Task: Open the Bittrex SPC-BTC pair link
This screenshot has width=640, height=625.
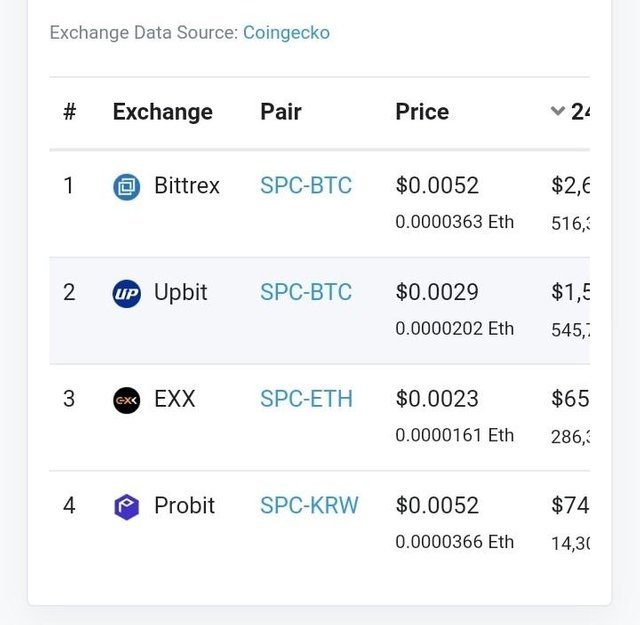Action: coord(306,186)
